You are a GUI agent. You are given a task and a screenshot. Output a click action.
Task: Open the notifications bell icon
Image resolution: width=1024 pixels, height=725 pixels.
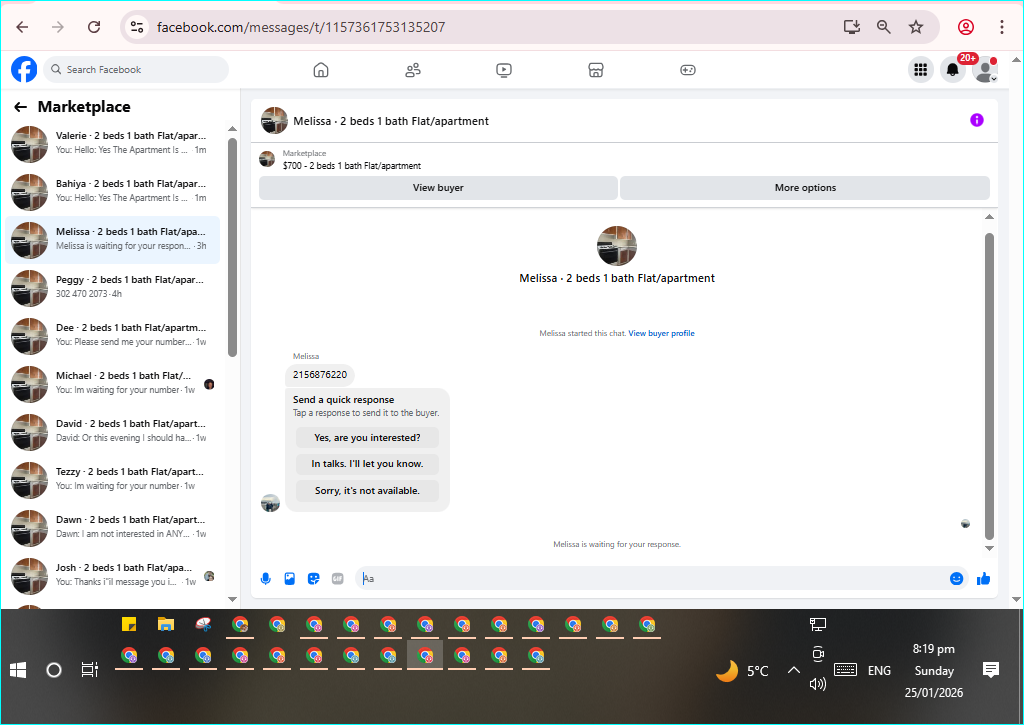click(x=953, y=69)
